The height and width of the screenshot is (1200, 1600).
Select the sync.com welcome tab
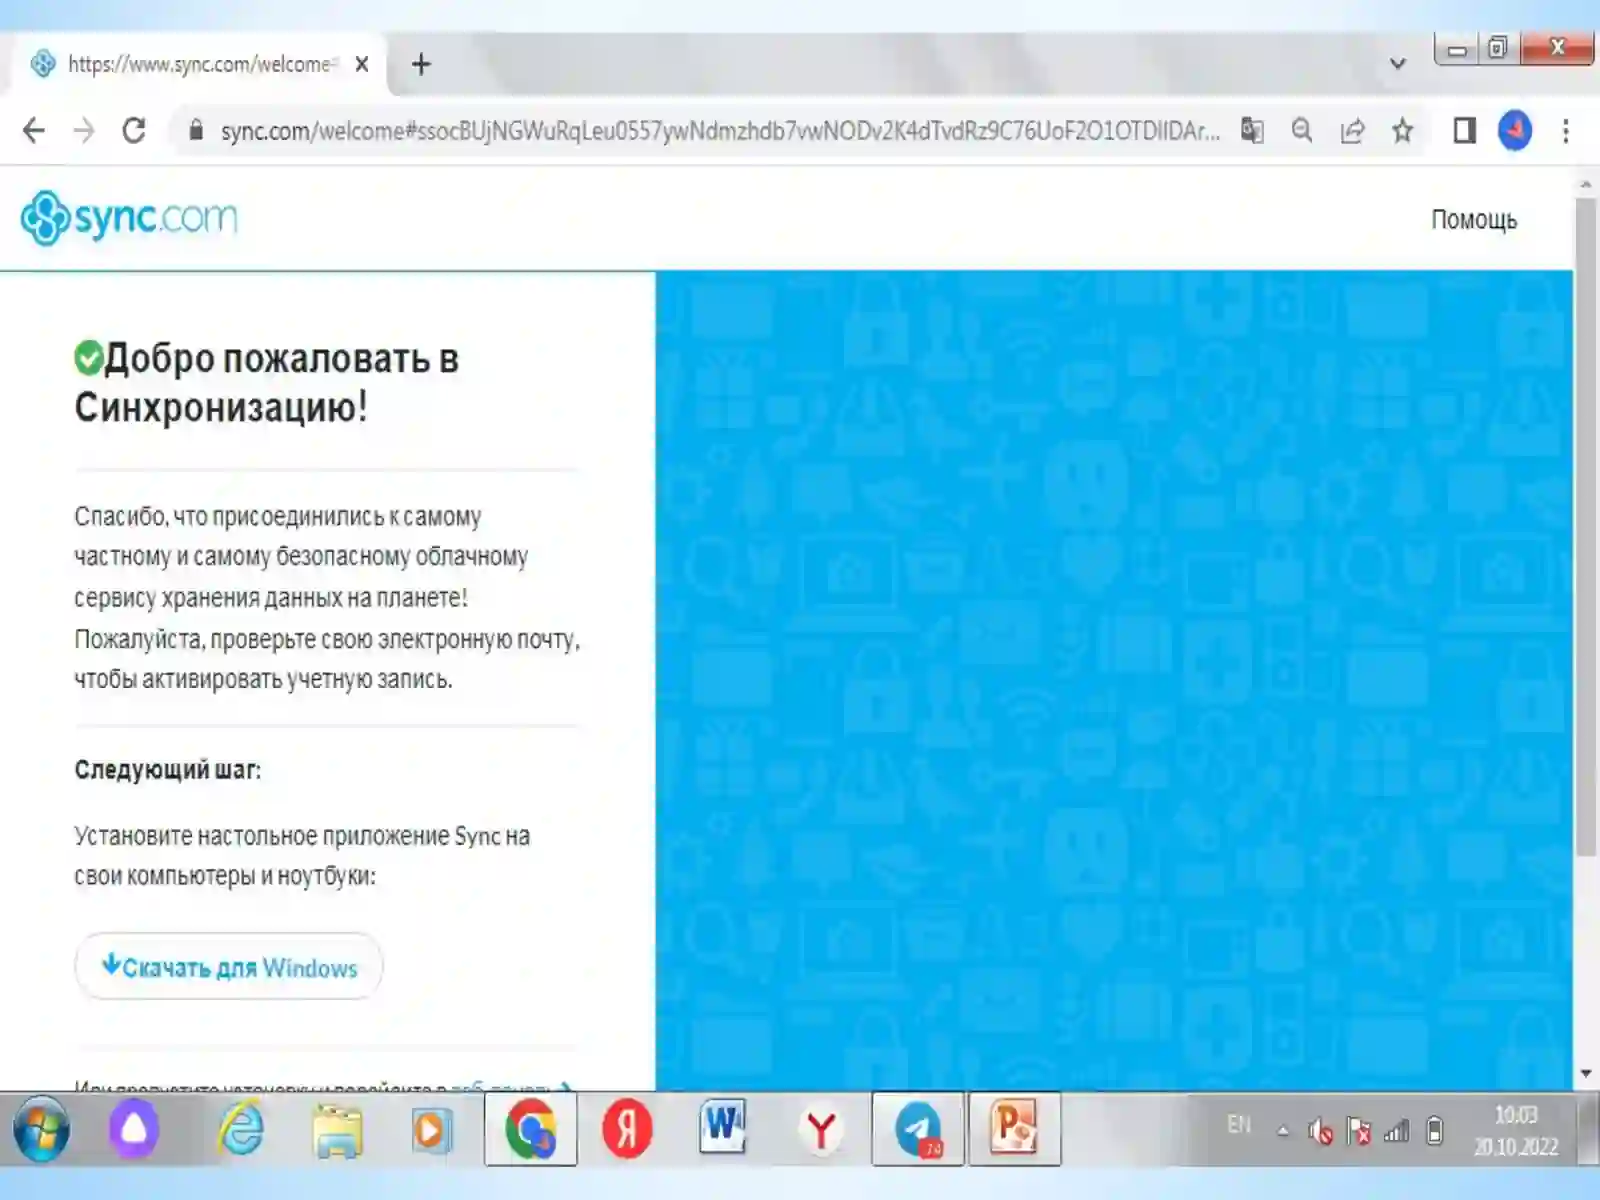pyautogui.click(x=198, y=64)
